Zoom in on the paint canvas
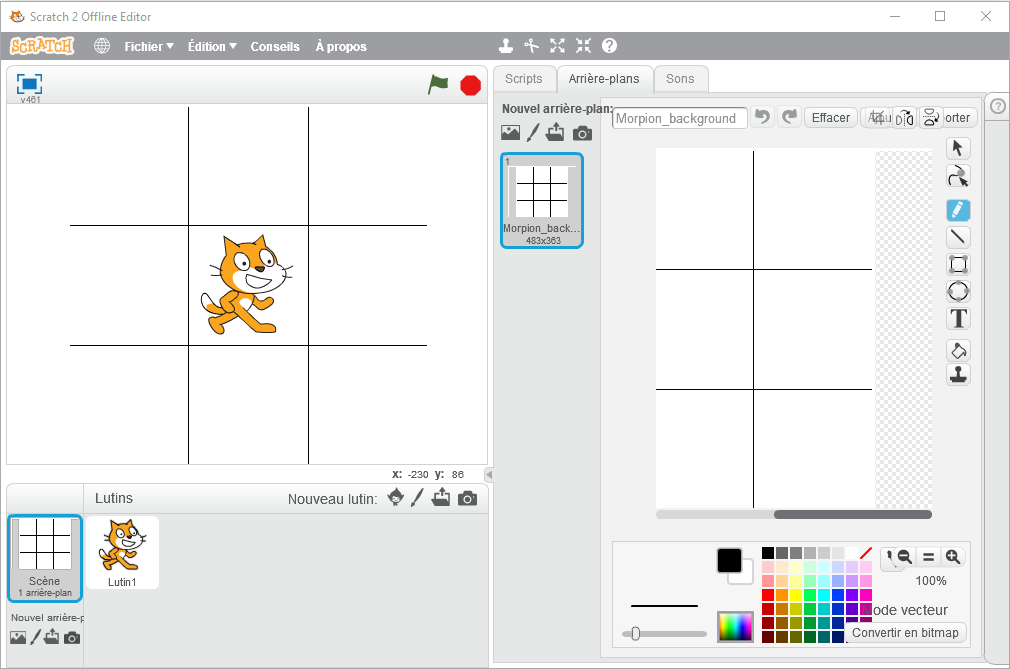The height and width of the screenshot is (669, 1010). (x=953, y=557)
